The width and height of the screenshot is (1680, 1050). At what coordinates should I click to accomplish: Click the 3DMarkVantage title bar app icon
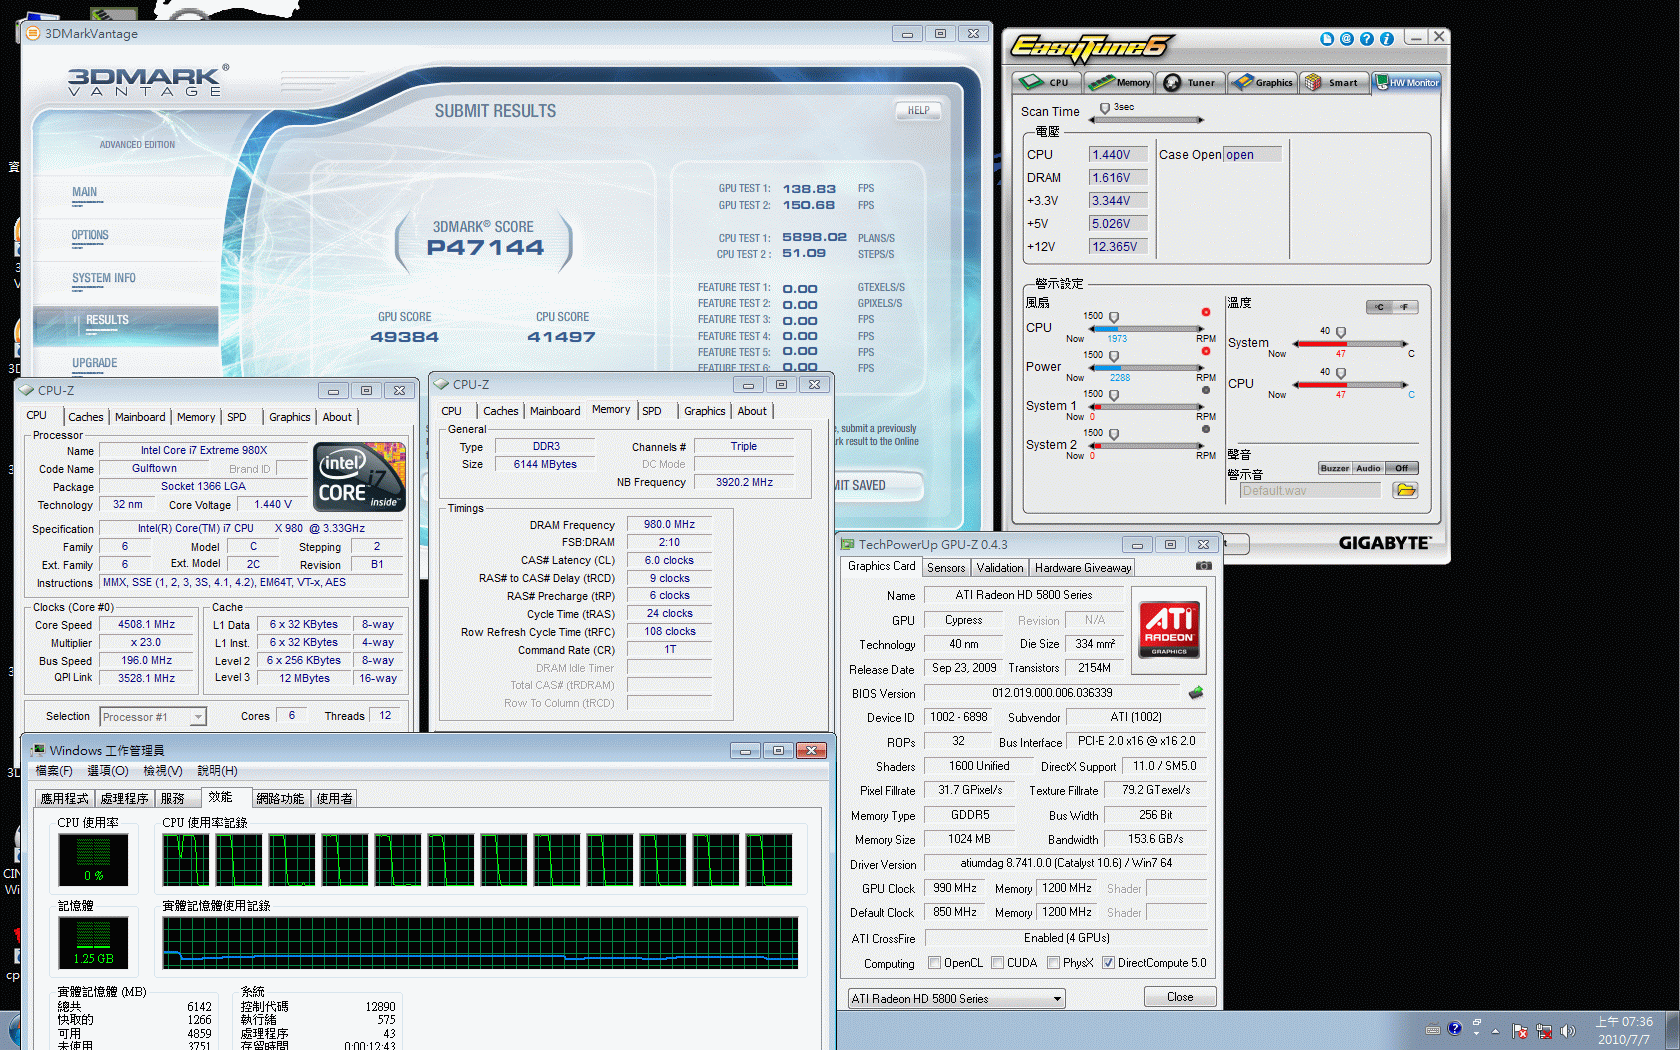click(33, 33)
